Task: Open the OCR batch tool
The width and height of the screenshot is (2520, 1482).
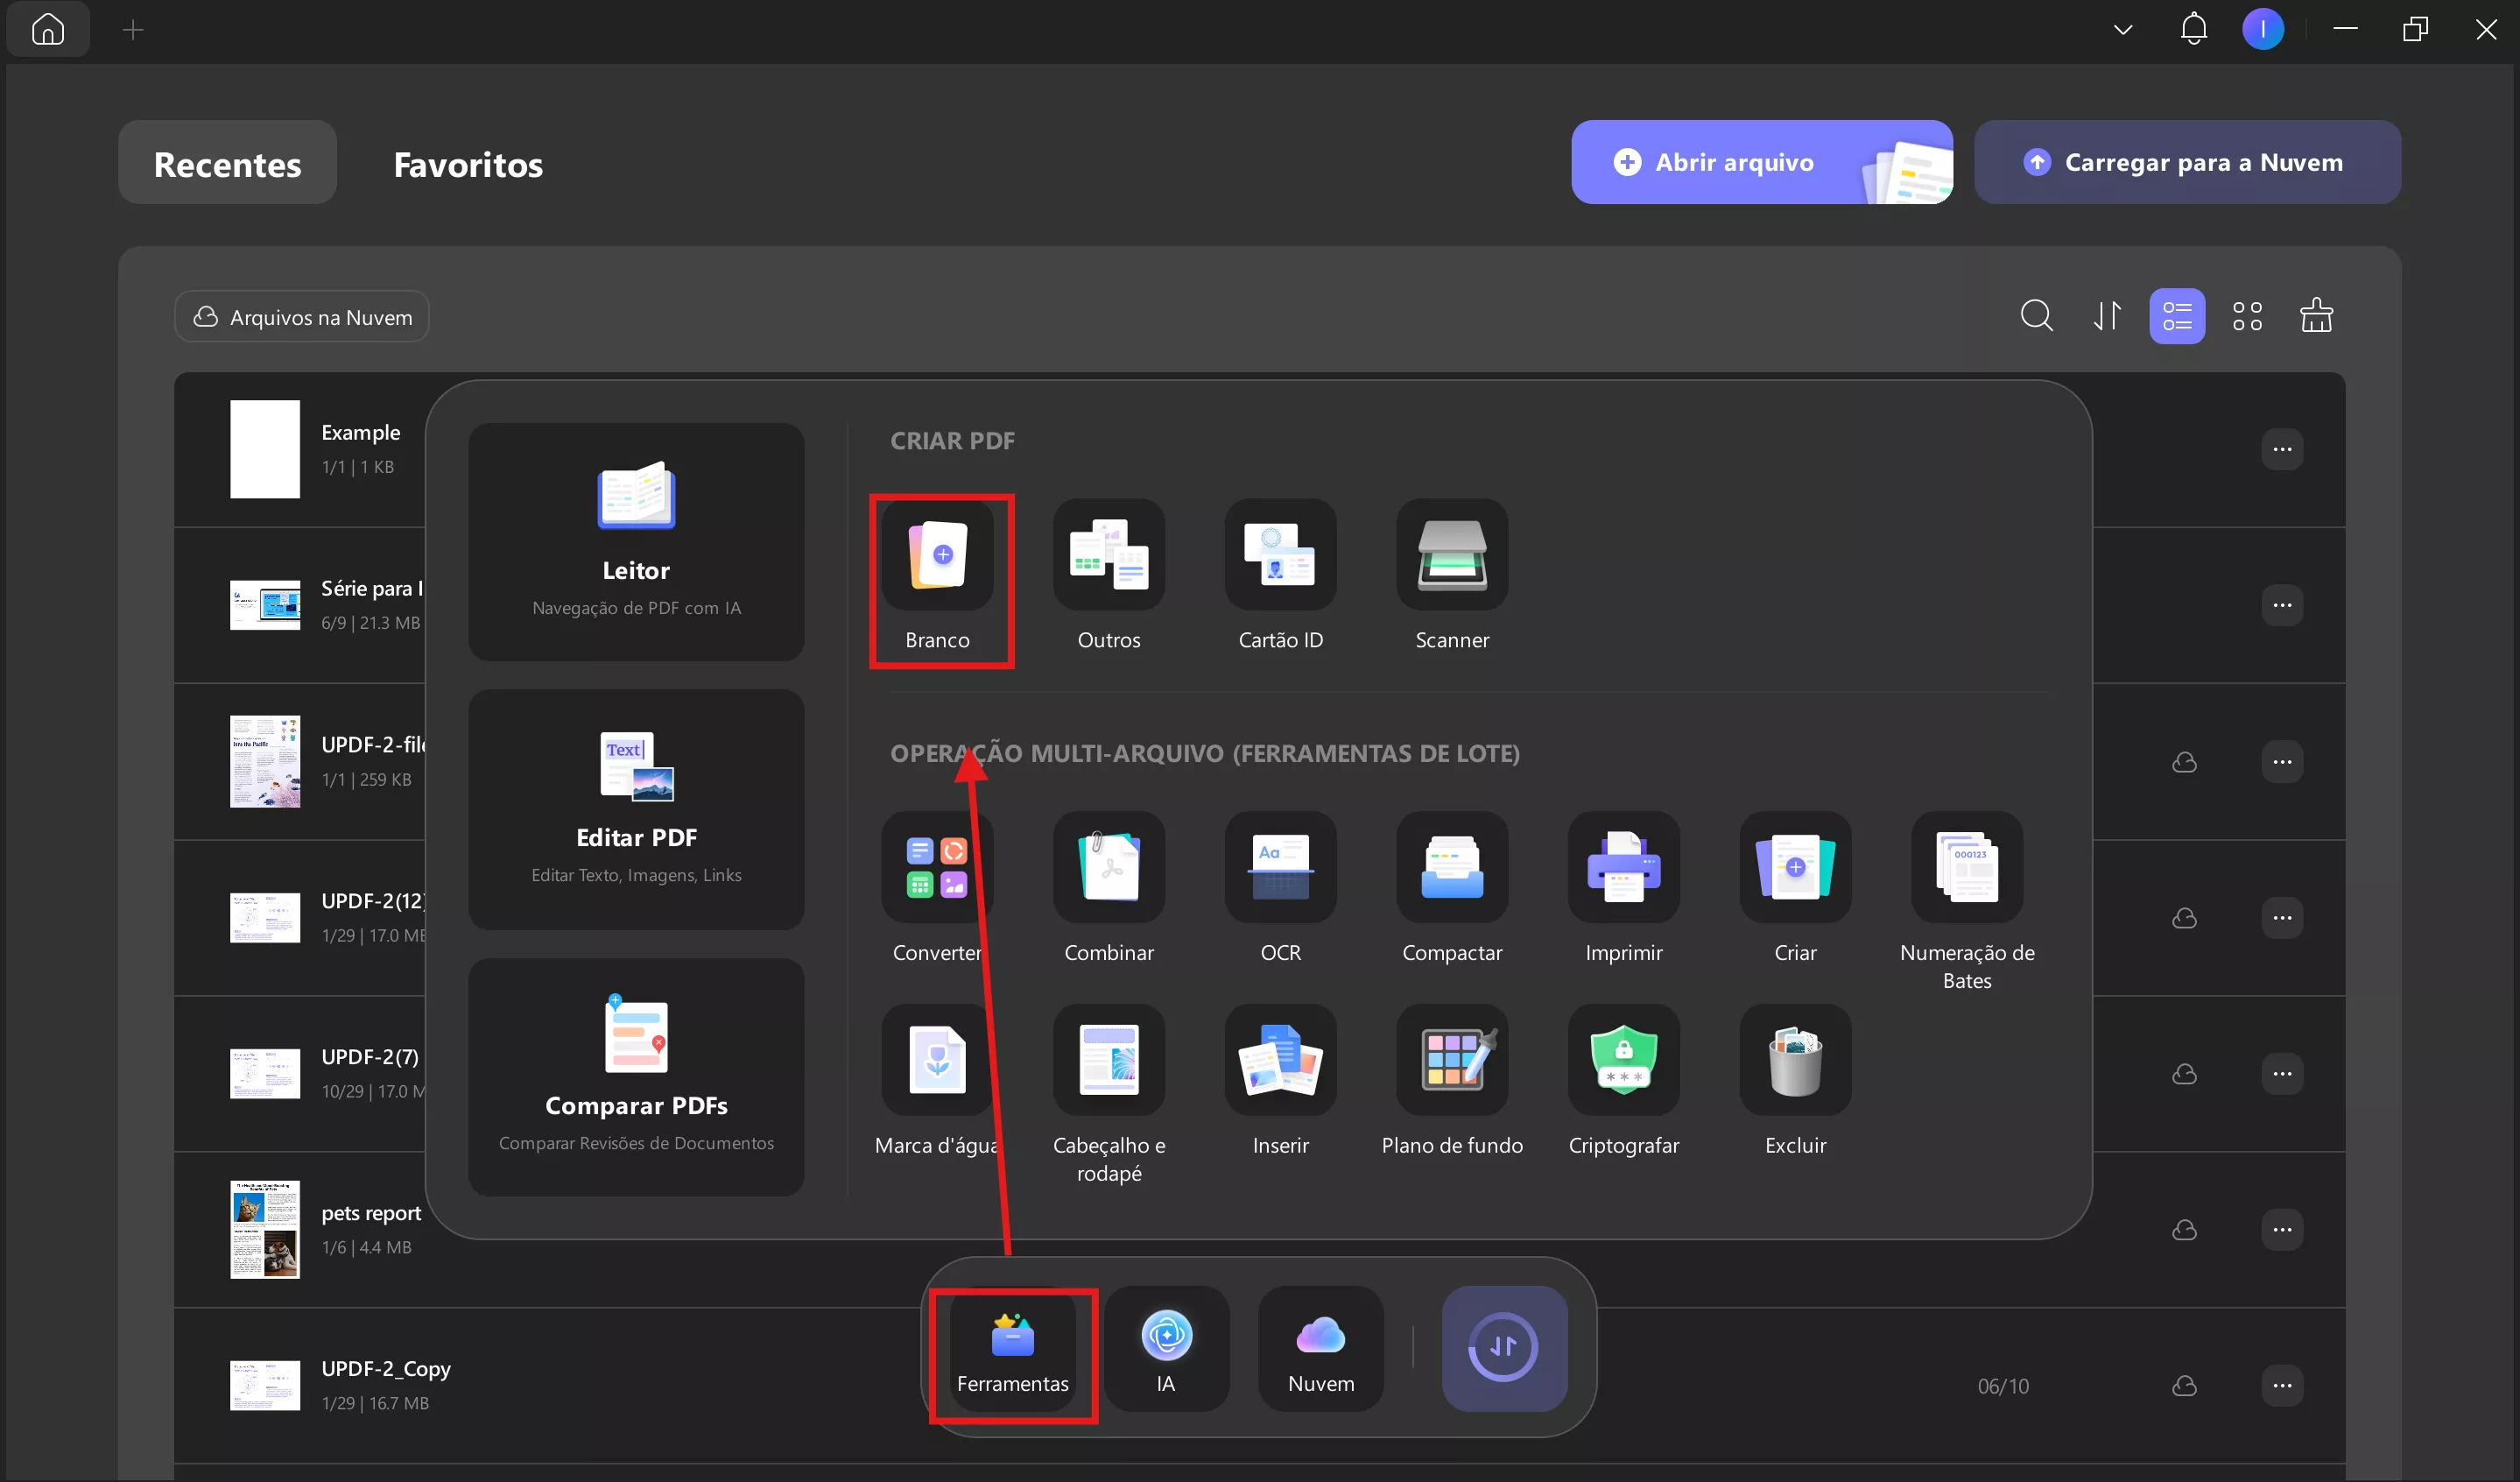Action: (1280, 867)
